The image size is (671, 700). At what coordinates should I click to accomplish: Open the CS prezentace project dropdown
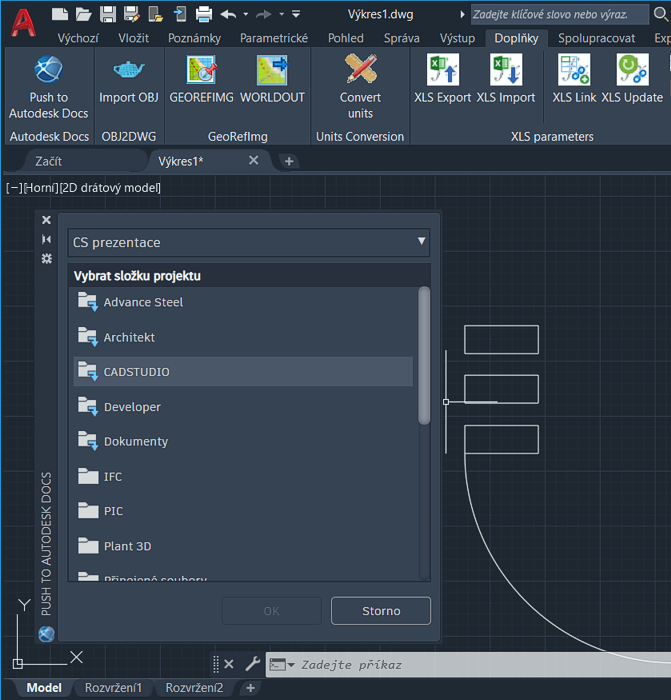click(x=249, y=242)
